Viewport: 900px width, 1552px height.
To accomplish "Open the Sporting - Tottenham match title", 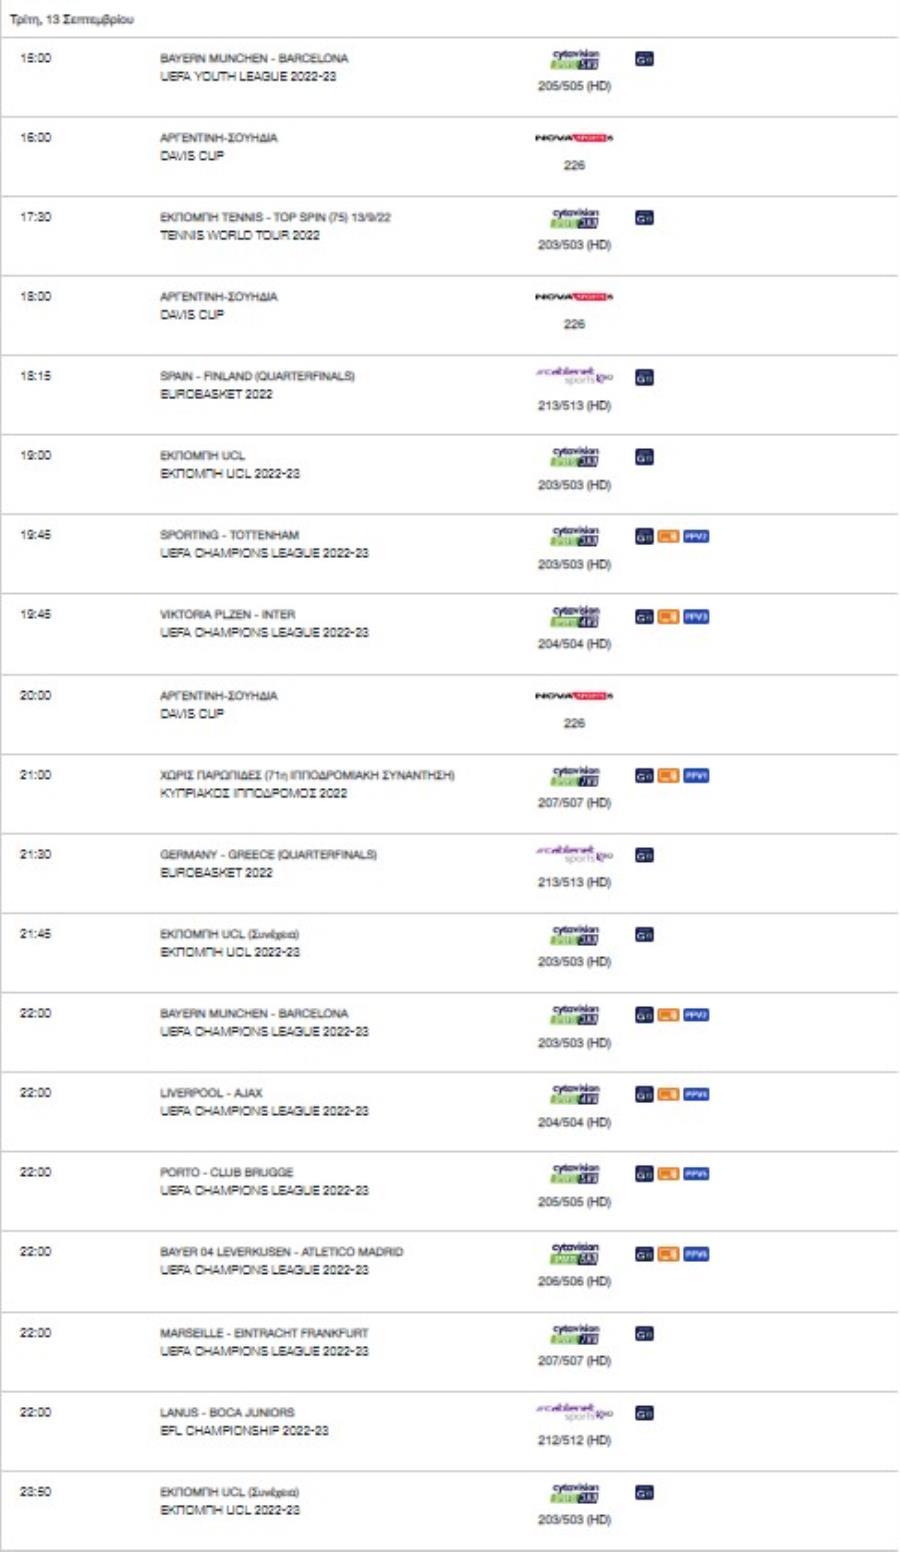I will (x=229, y=535).
